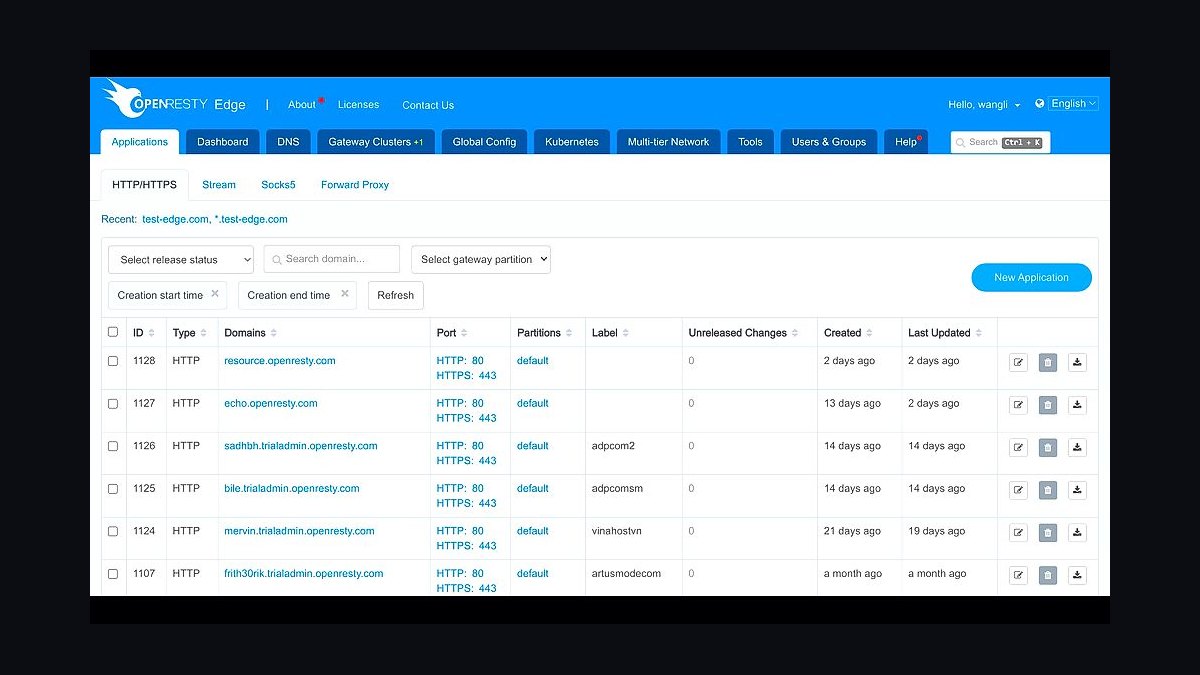Check the box for application 1125
Screen dimensions: 1200x675
pos(113,489)
